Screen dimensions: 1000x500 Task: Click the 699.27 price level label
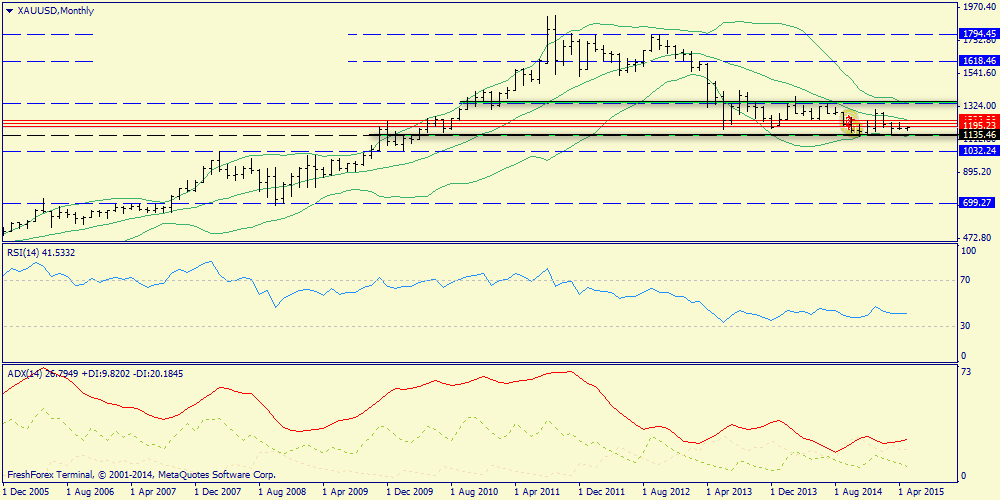(x=976, y=203)
